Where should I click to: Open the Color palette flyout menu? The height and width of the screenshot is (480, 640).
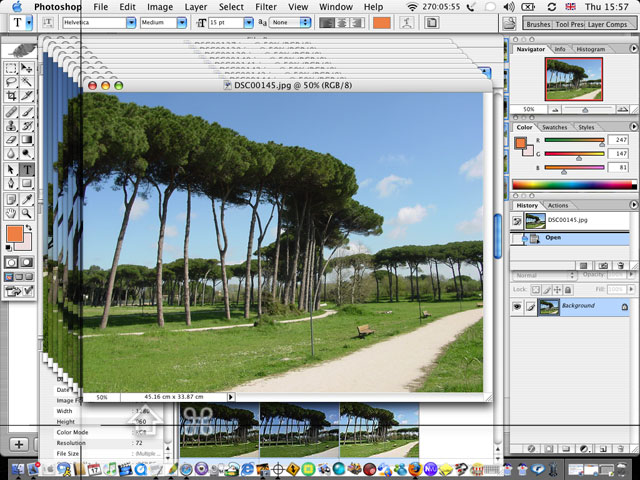pyautogui.click(x=634, y=127)
